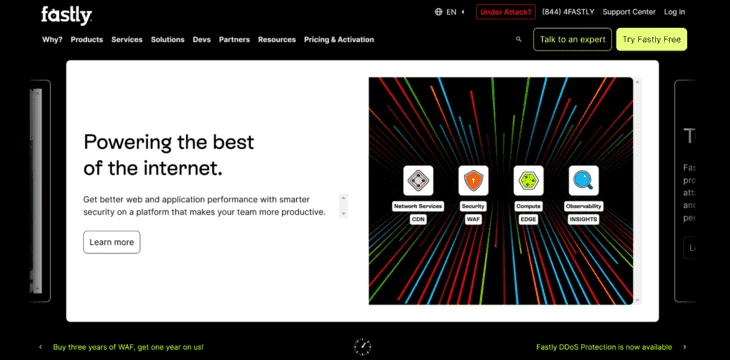Screen dimensions: 730x360
Task: Click the globe language icon
Action: 438,12
